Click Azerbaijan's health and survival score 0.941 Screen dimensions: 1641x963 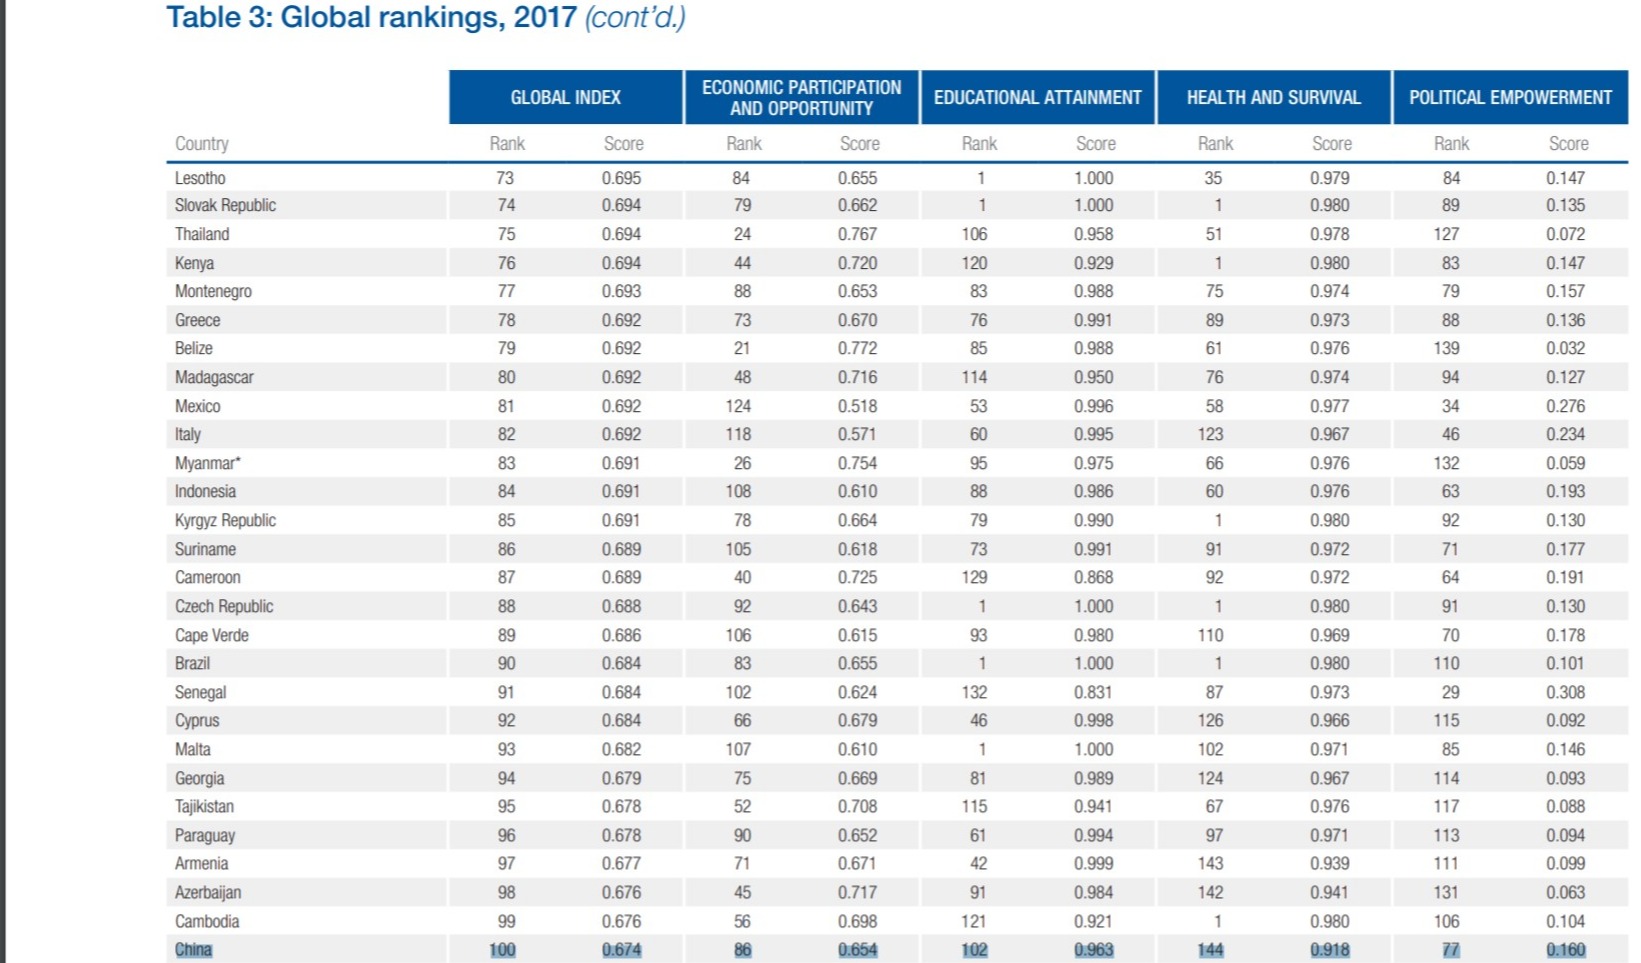[1330, 892]
